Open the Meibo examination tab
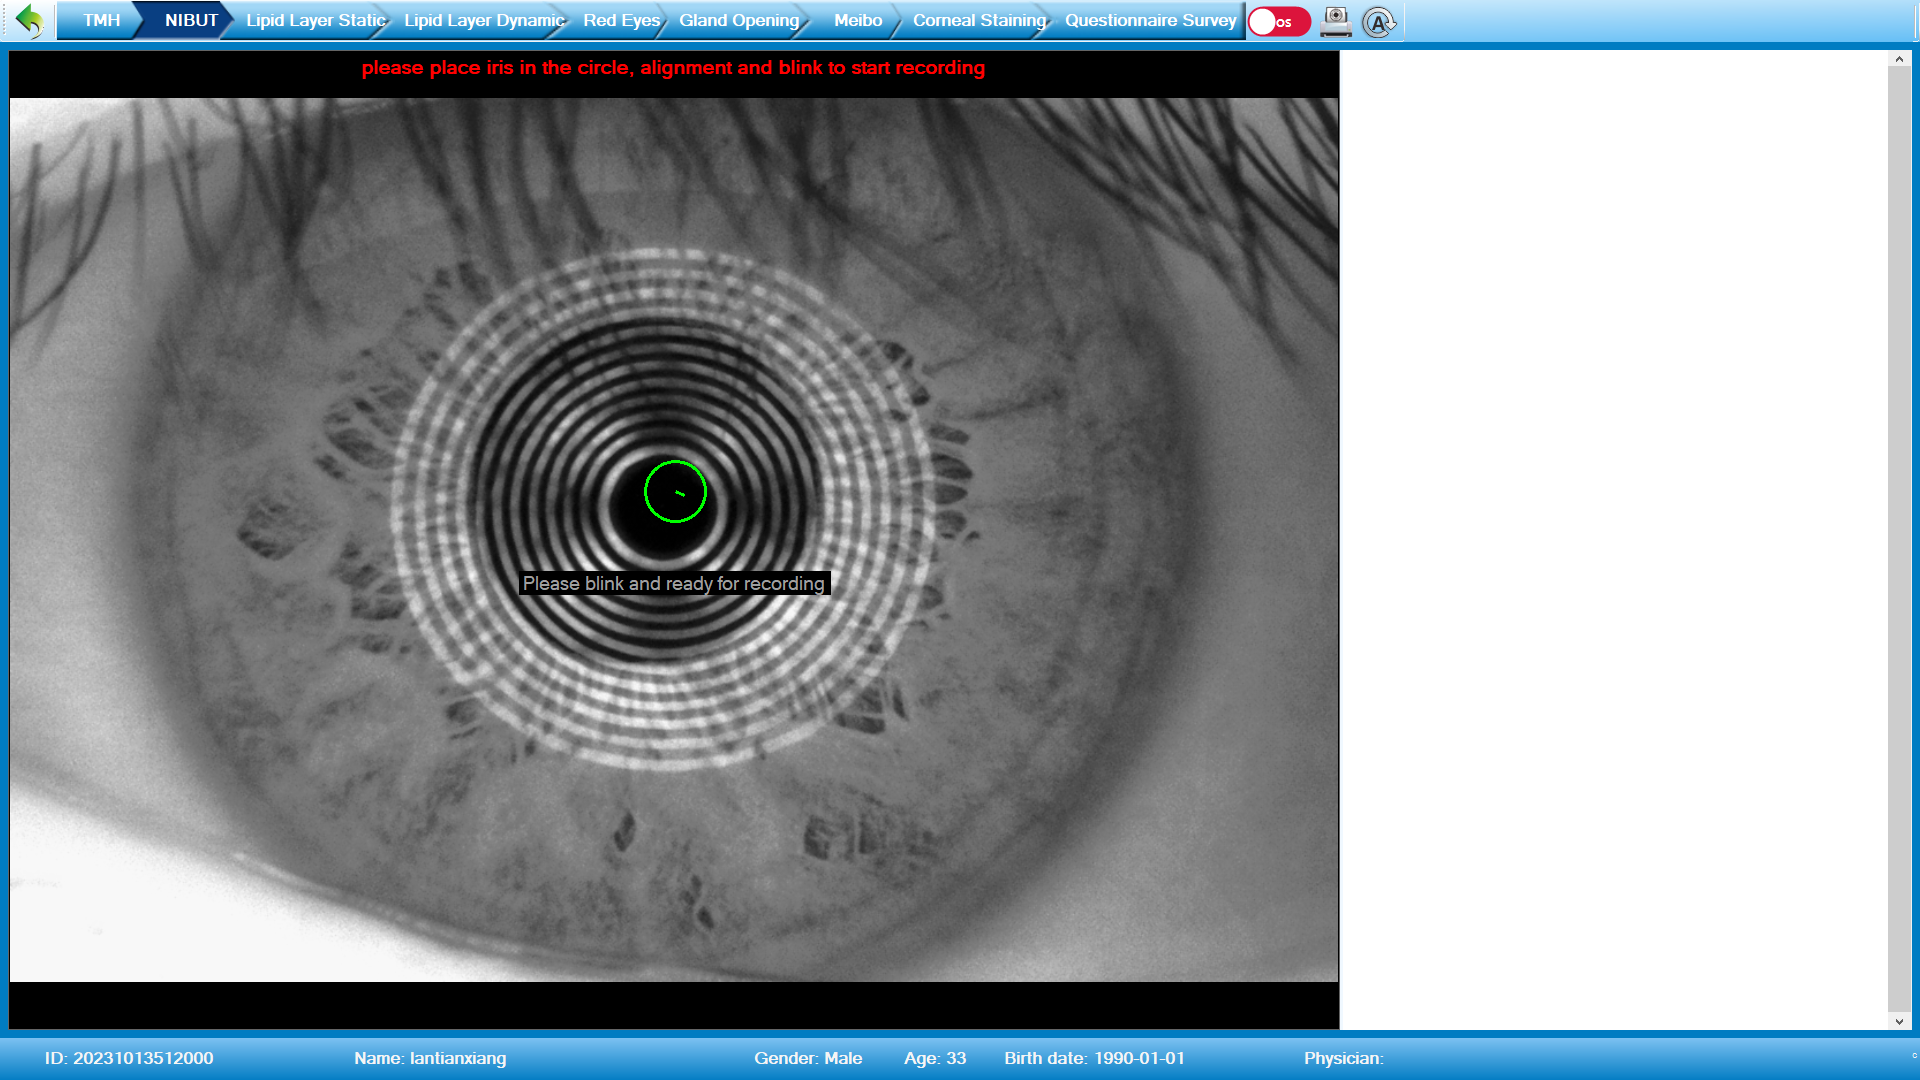 tap(858, 19)
